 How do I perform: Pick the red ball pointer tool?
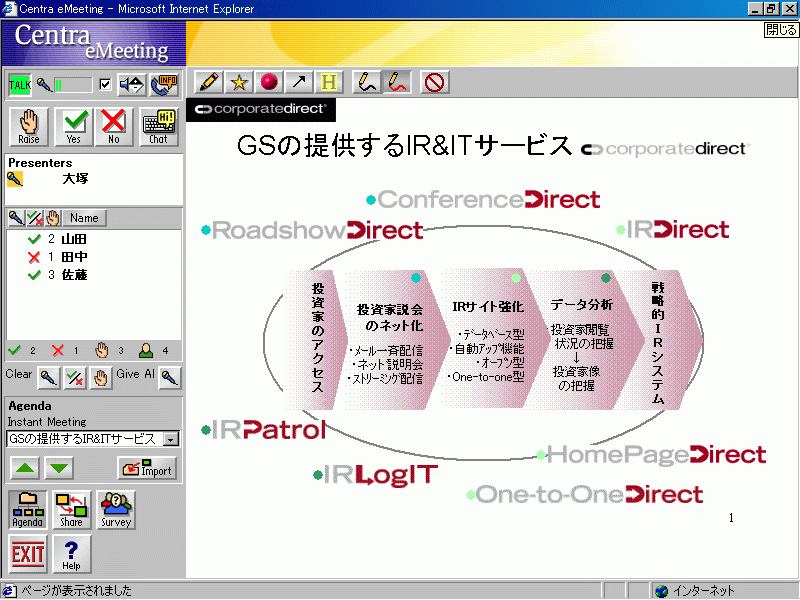point(269,82)
